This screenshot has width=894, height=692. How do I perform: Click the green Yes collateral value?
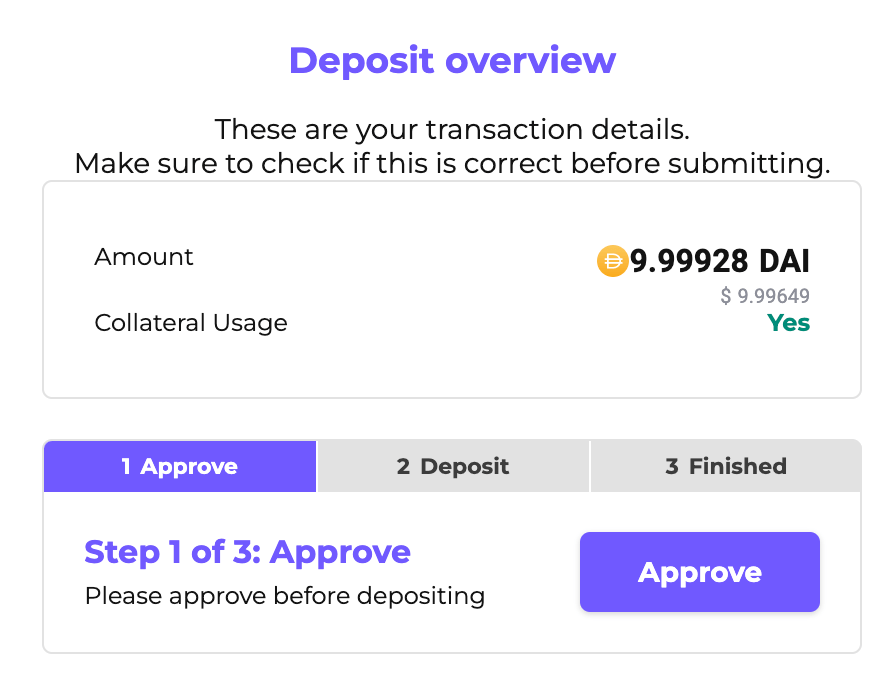tap(789, 323)
